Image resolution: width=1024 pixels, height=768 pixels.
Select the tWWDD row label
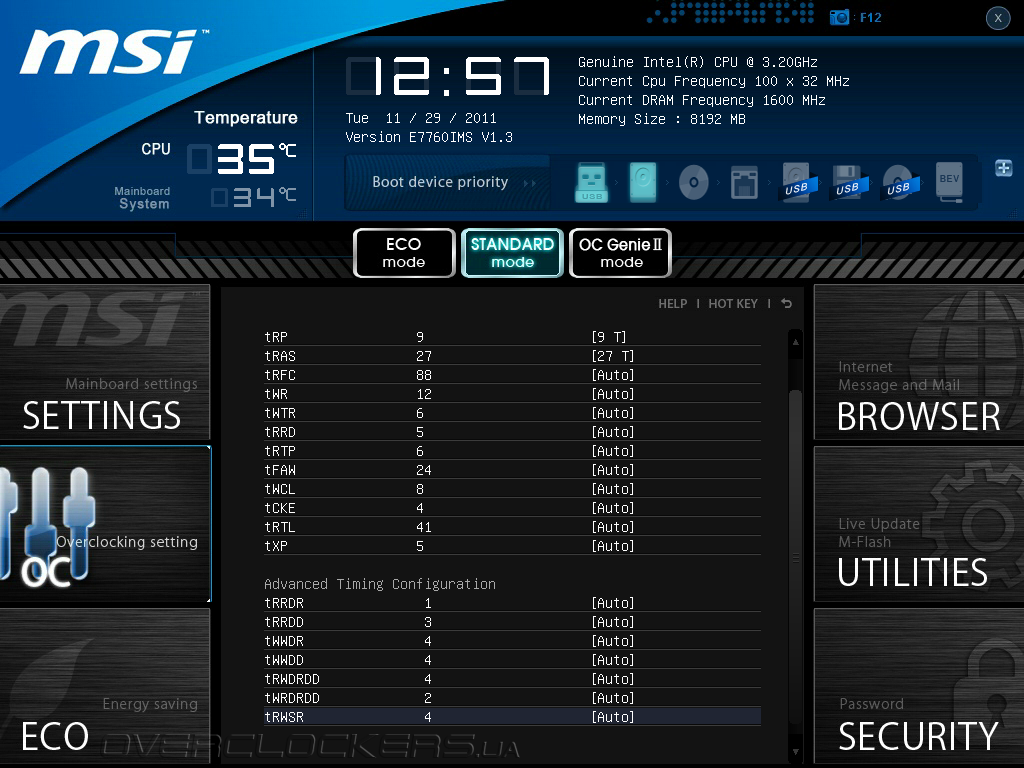tap(284, 660)
